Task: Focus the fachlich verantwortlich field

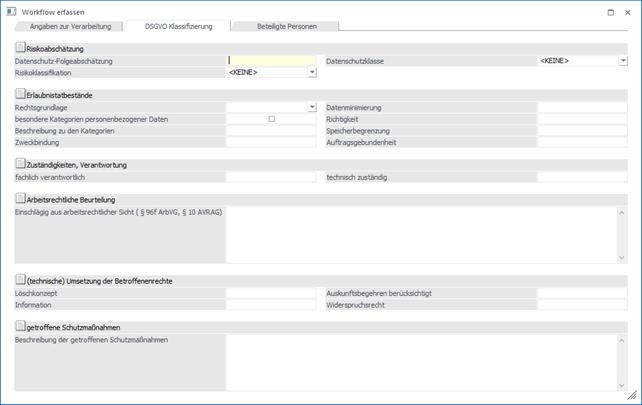Action: (271, 177)
